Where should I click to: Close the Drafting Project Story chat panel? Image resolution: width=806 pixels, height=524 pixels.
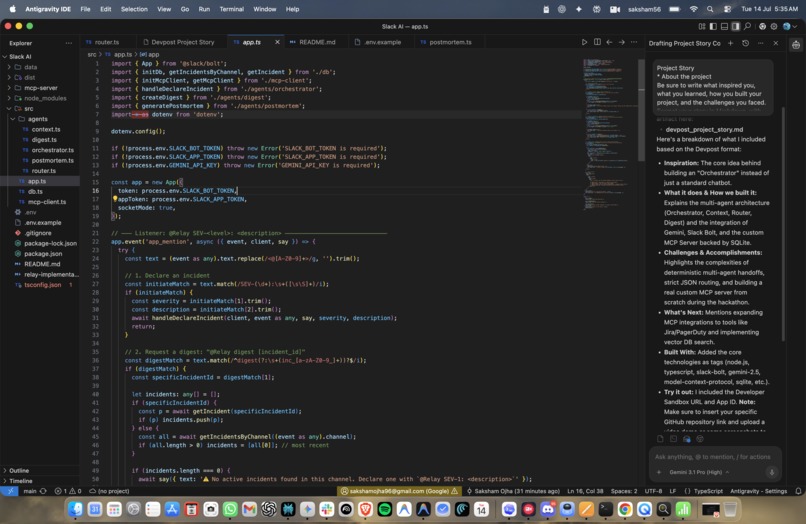coord(776,43)
